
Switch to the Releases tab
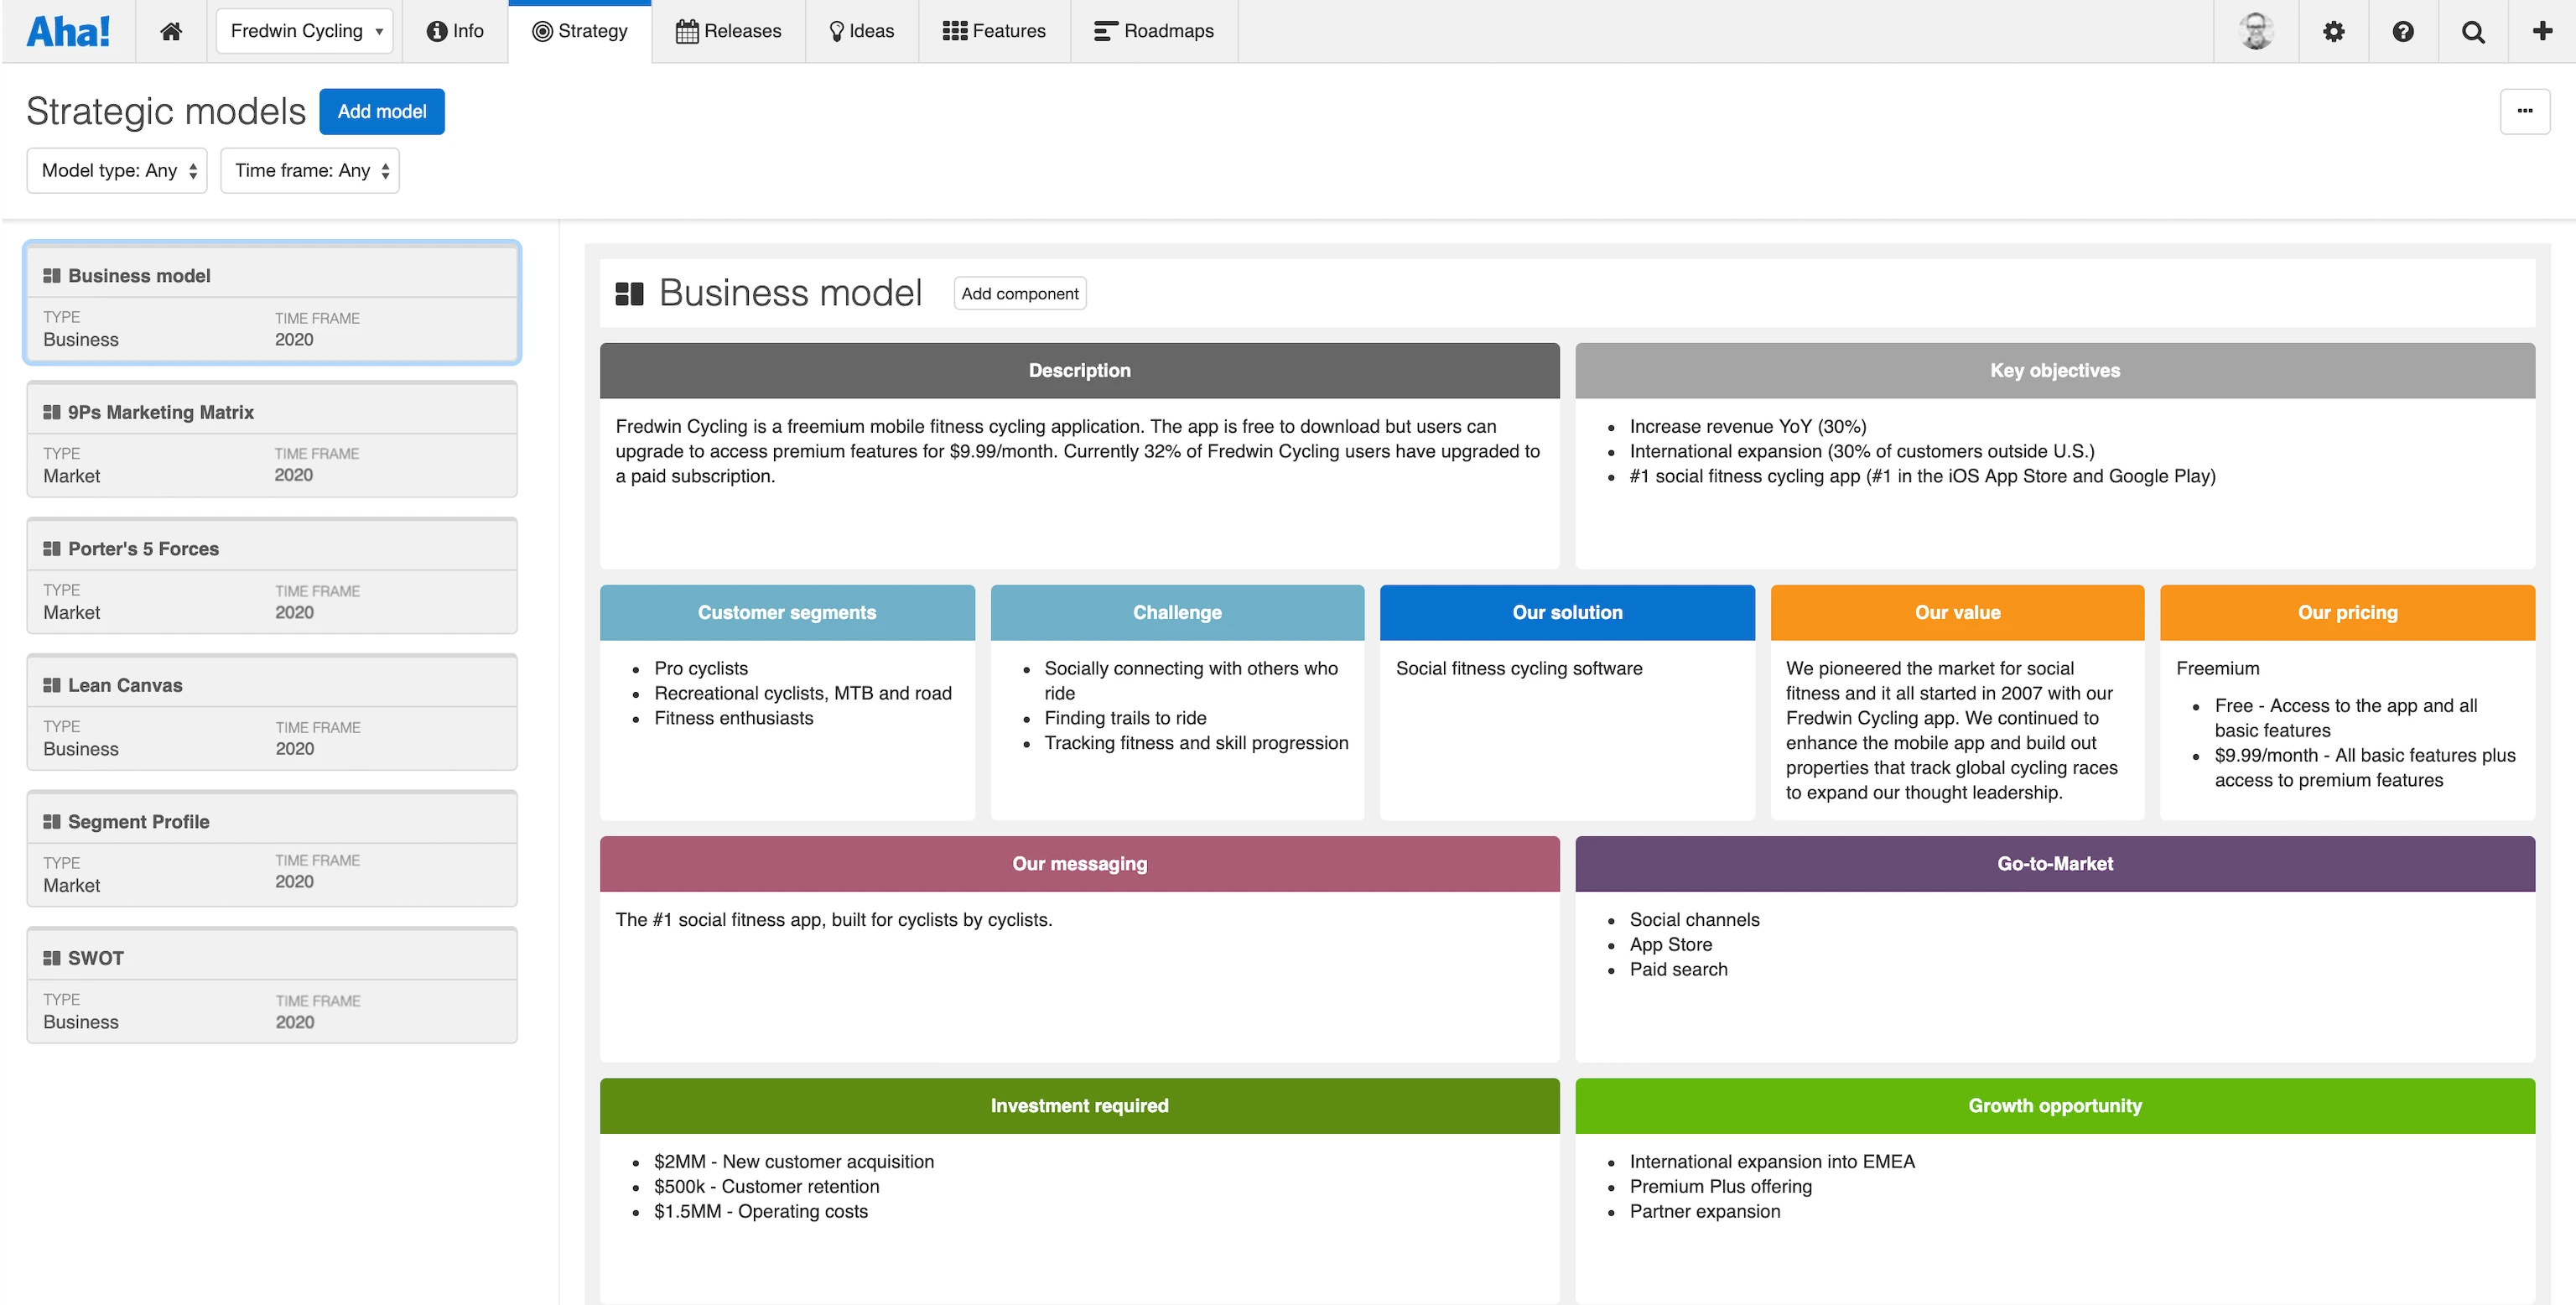[x=729, y=30]
